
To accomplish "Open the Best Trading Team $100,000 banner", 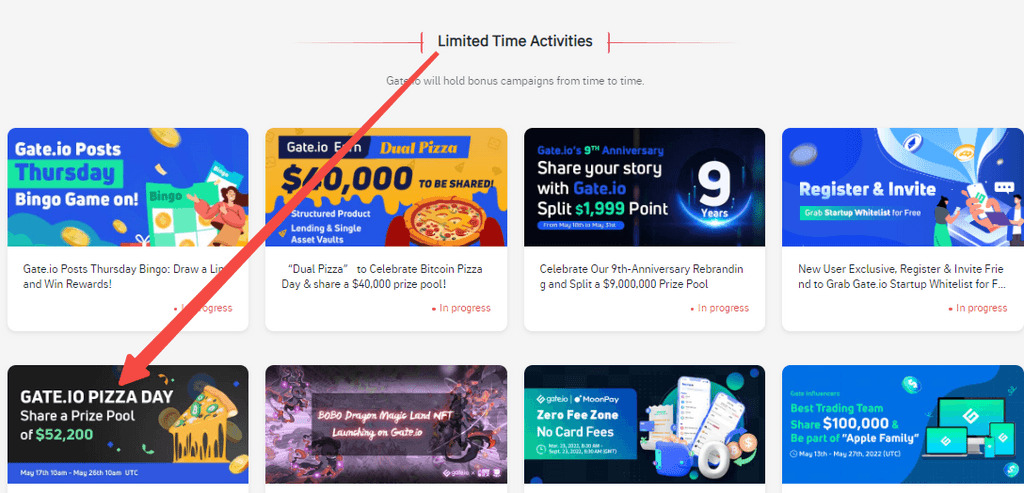I will coord(903,424).
